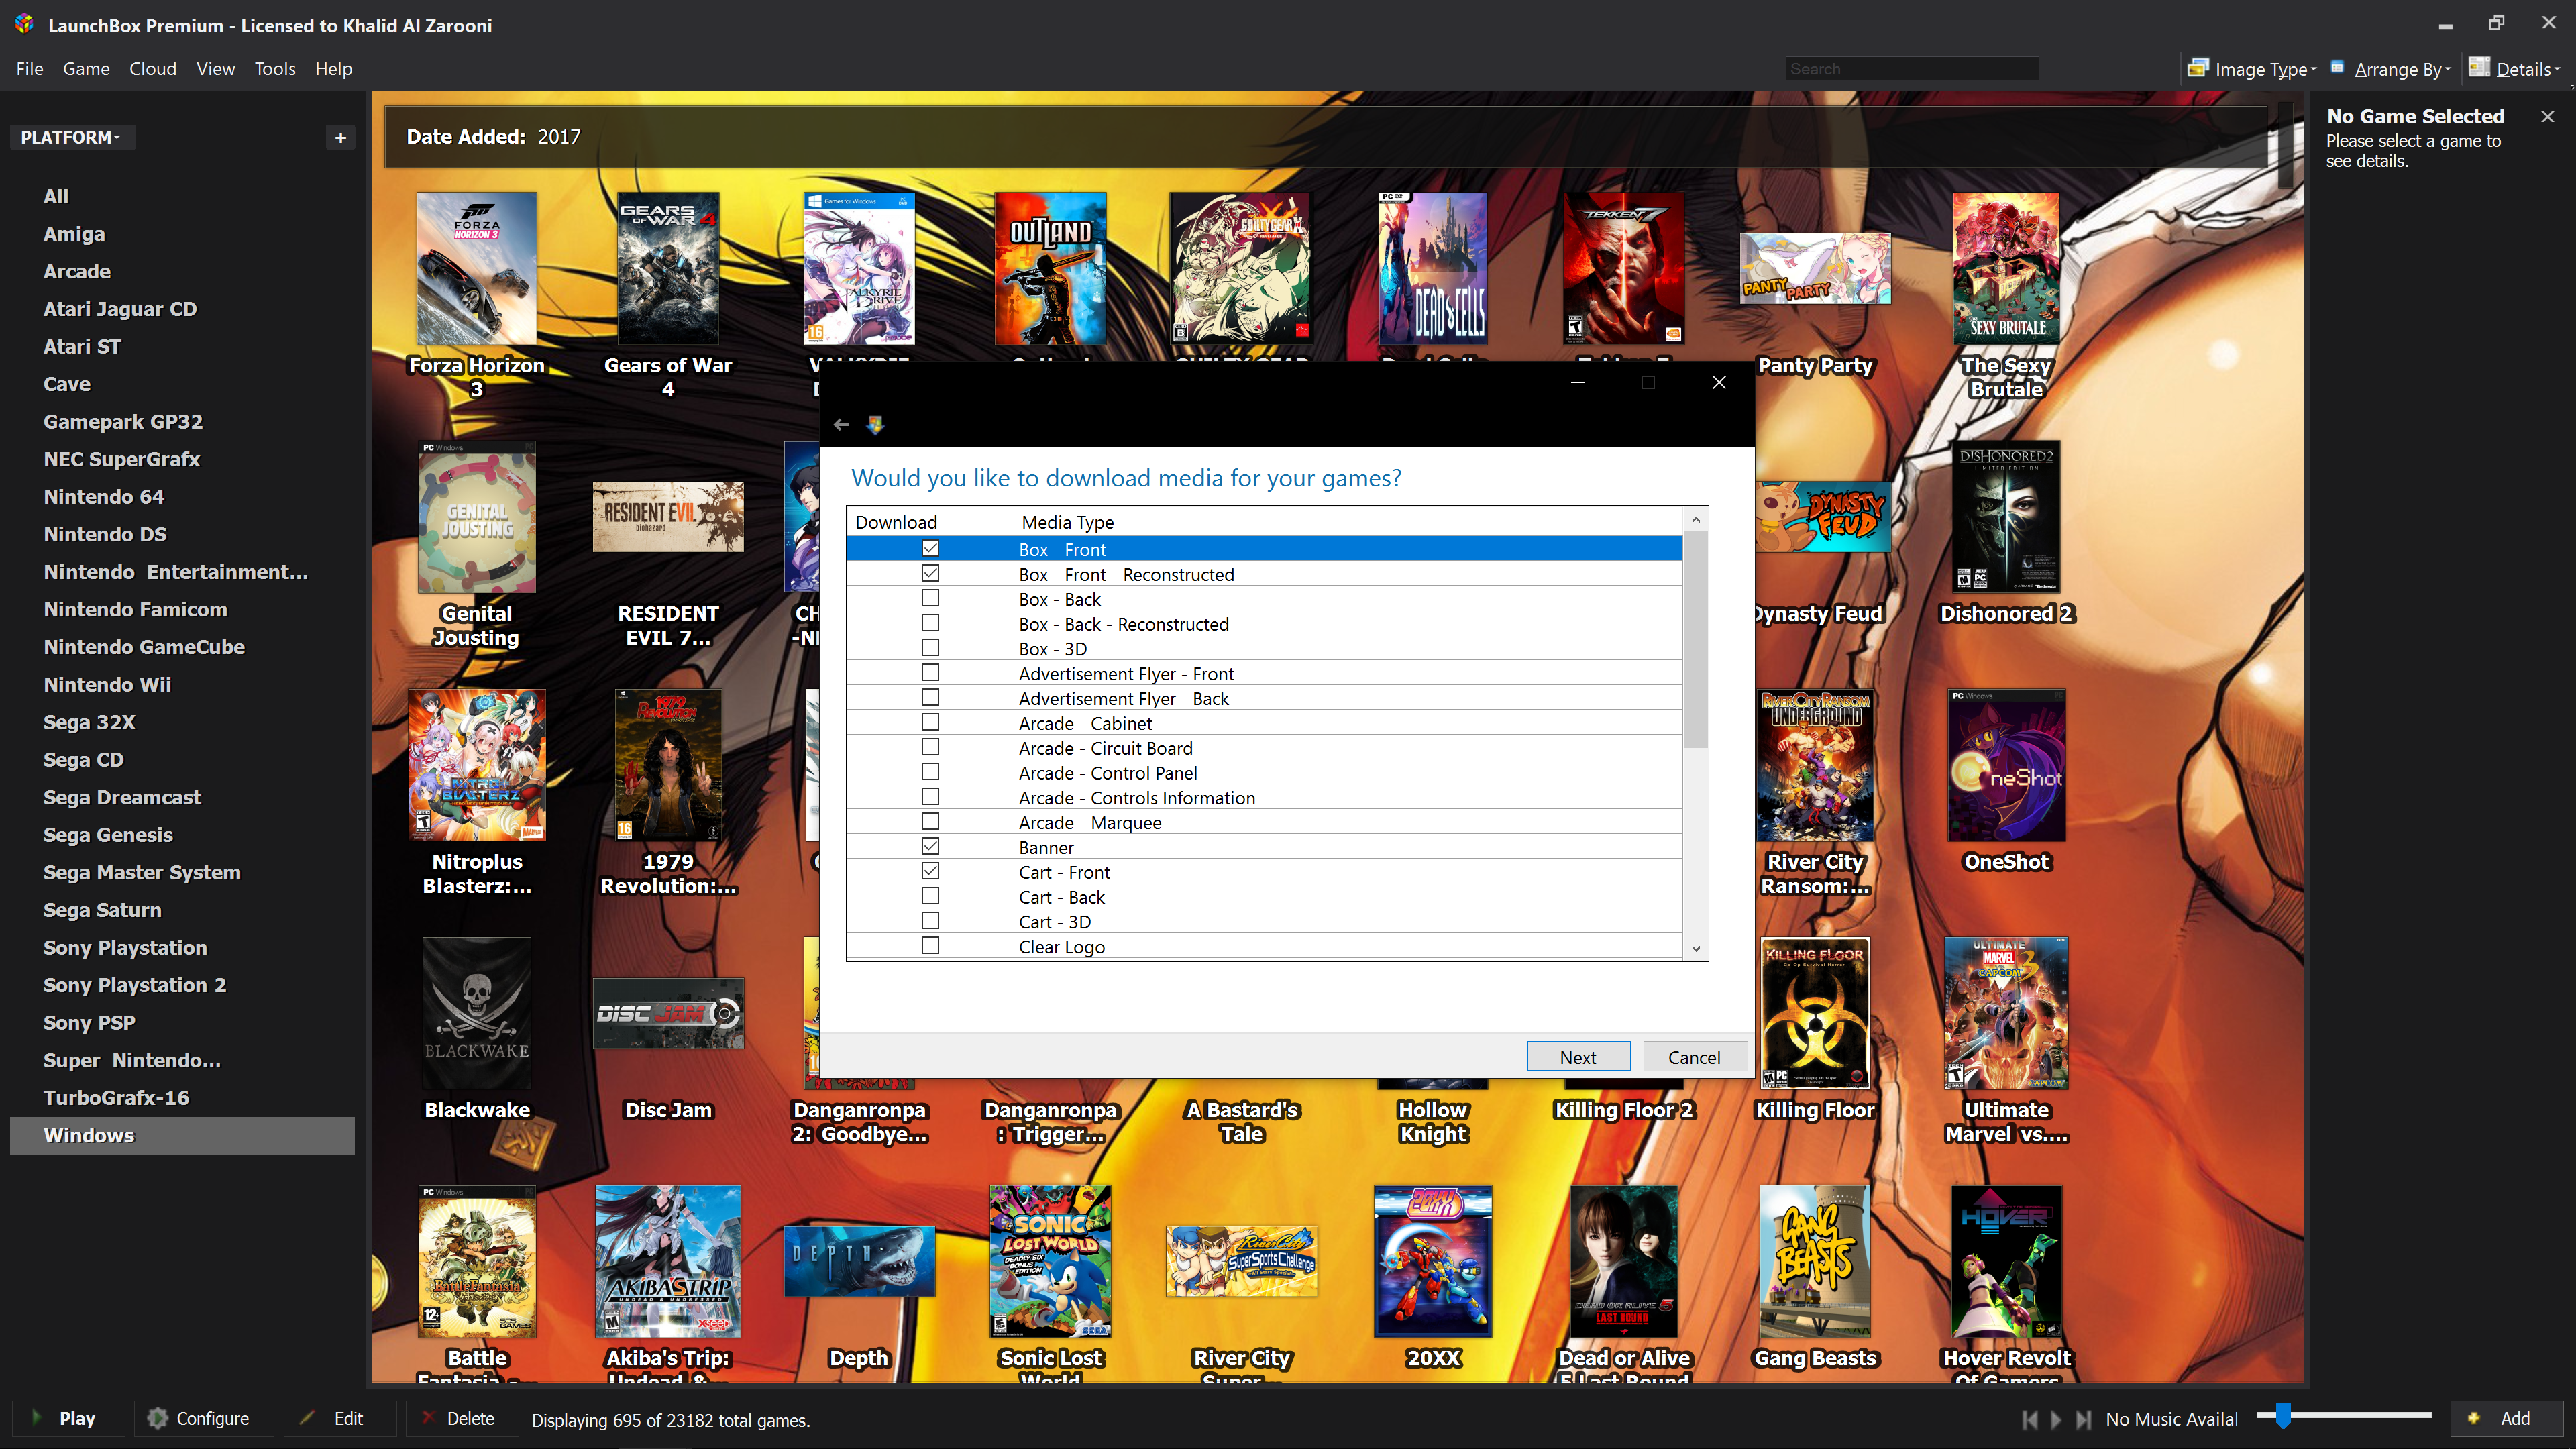Screen dimensions: 2576x1449
Task: Click the download wizard shield icon
Action: [875, 425]
